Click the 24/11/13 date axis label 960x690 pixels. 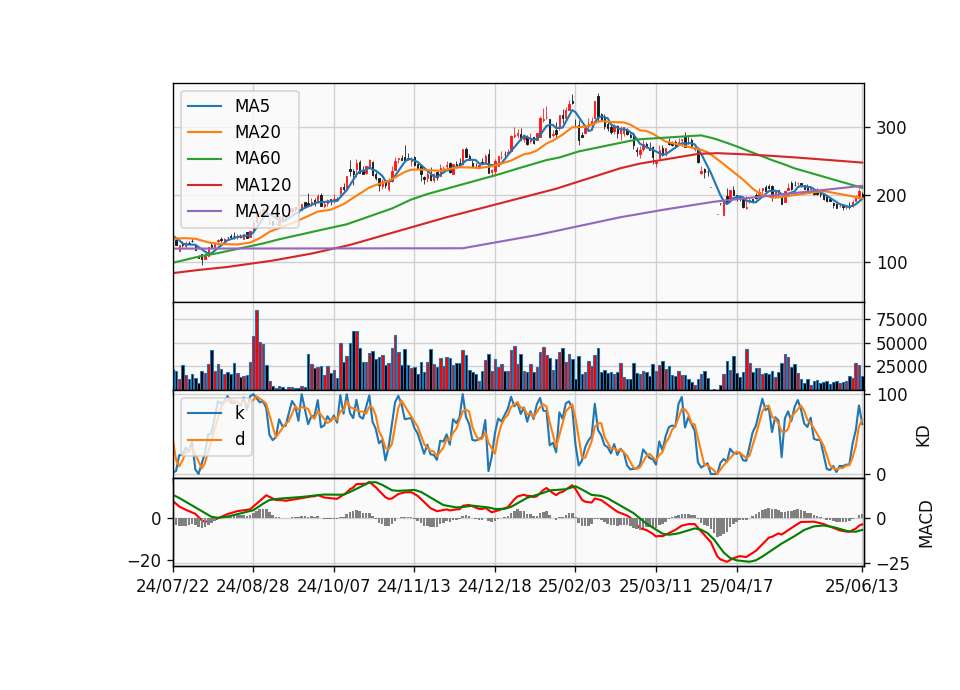(x=414, y=586)
